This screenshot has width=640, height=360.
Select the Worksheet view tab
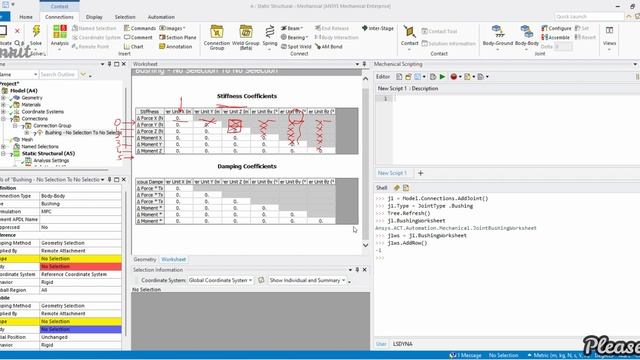click(173, 260)
